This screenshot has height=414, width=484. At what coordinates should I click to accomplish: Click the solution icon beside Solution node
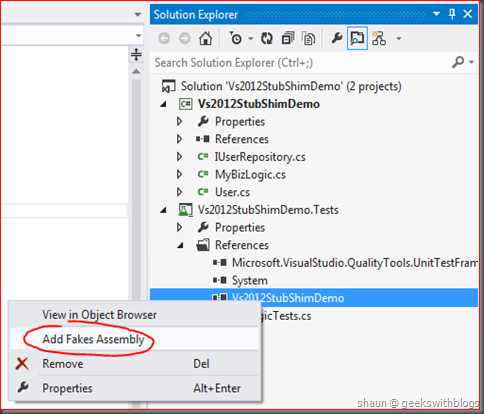pyautogui.click(x=168, y=86)
